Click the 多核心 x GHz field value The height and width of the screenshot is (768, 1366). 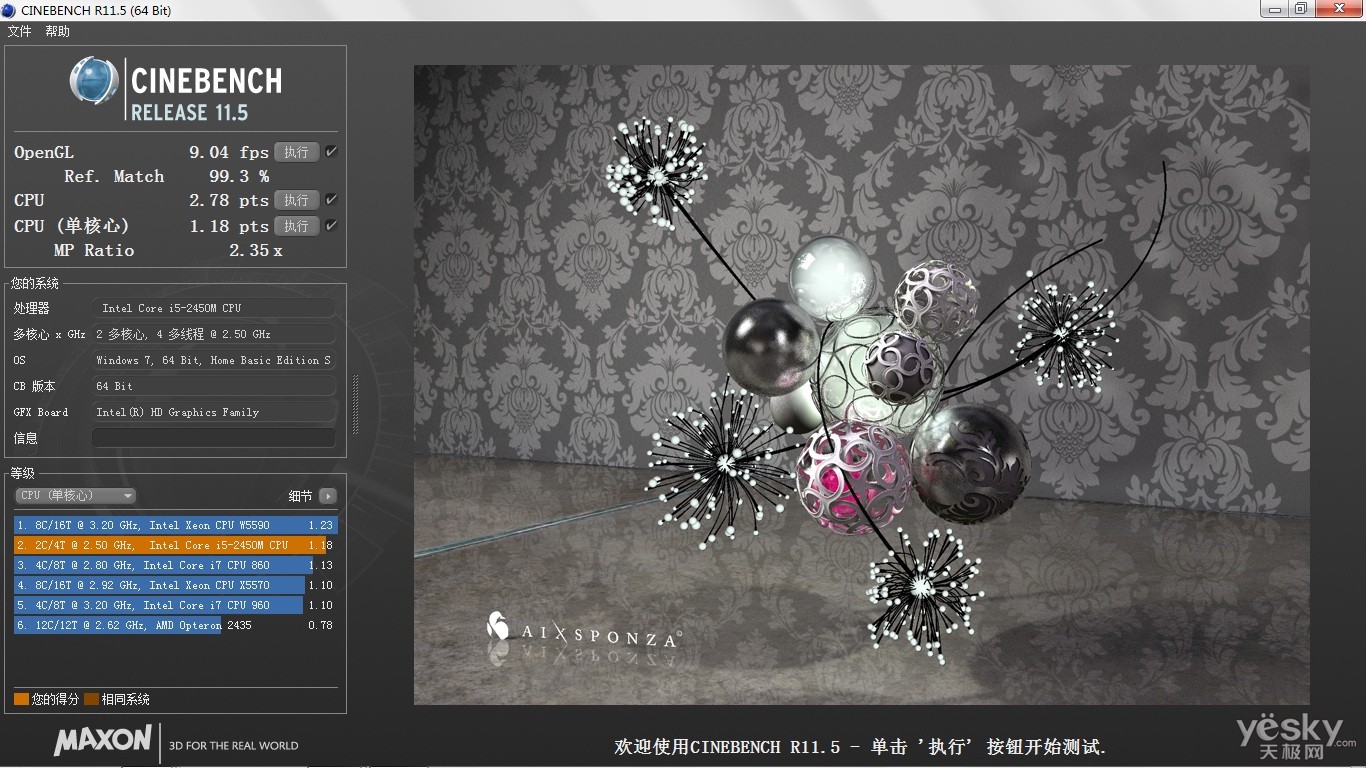coord(214,334)
